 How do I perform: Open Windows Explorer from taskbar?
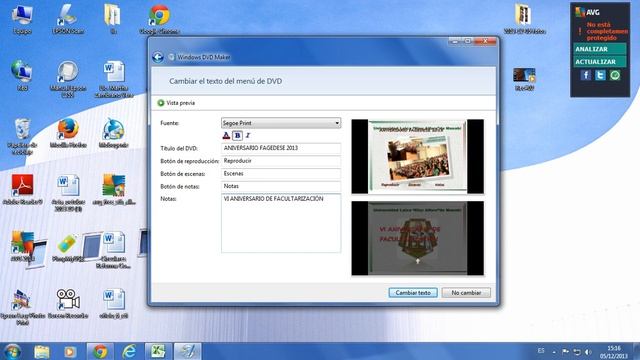click(42, 351)
